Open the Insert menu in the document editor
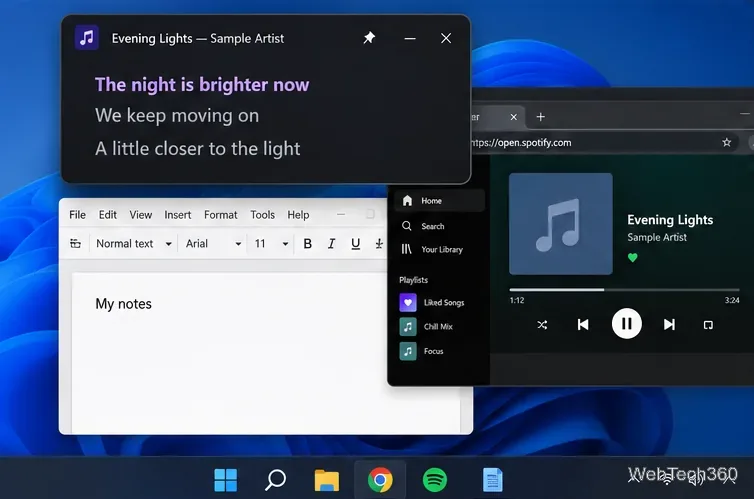The image size is (754, 499). coord(177,215)
